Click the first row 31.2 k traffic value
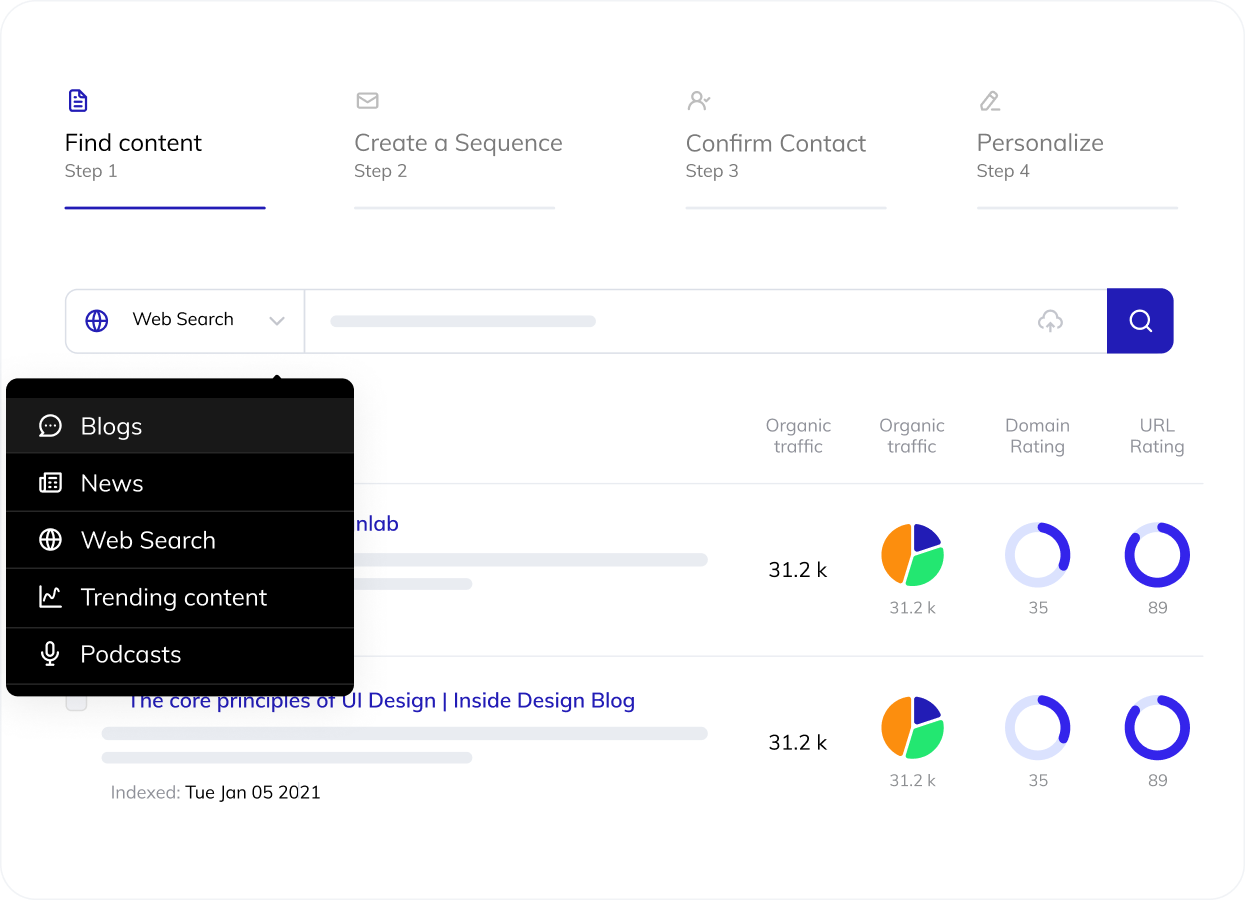The height and width of the screenshot is (900, 1246). pos(798,570)
